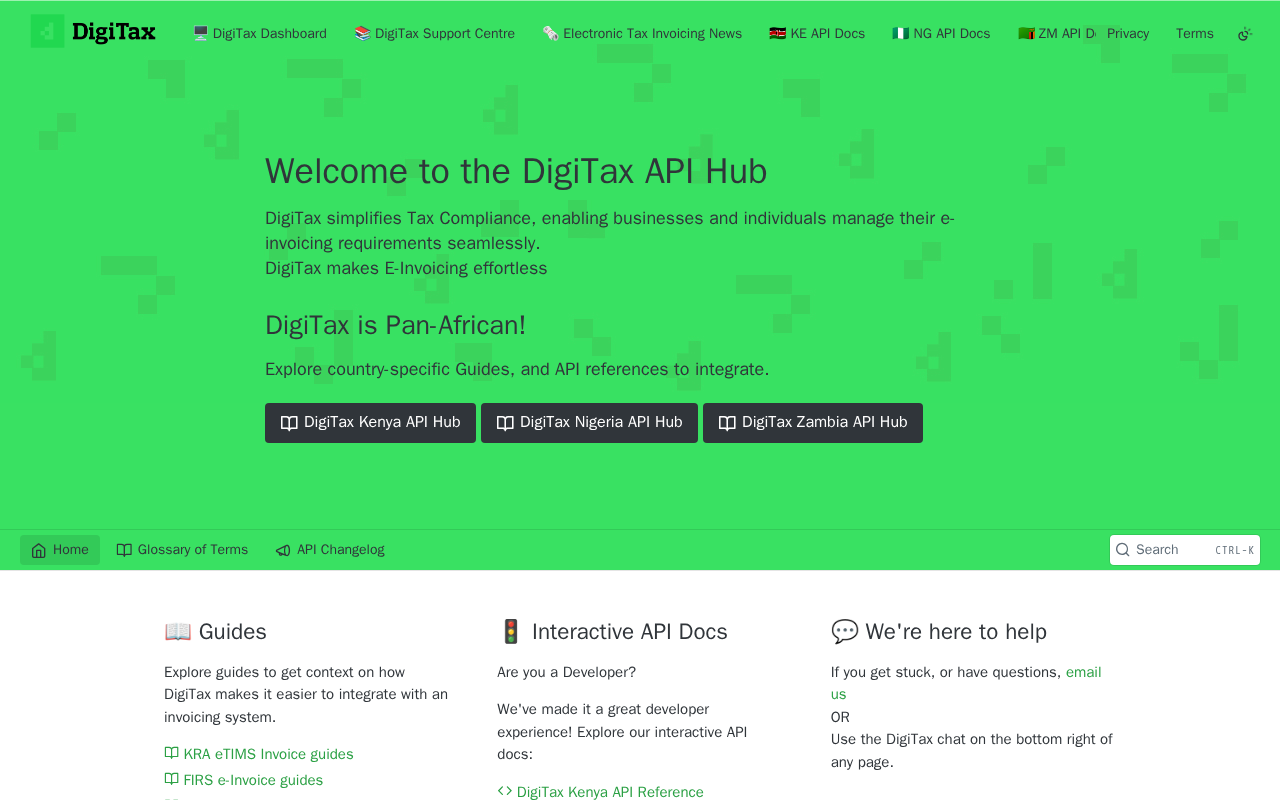Open DigiTax Nigeria API Hub button
Viewport: 1280px width, 800px height.
(x=589, y=423)
